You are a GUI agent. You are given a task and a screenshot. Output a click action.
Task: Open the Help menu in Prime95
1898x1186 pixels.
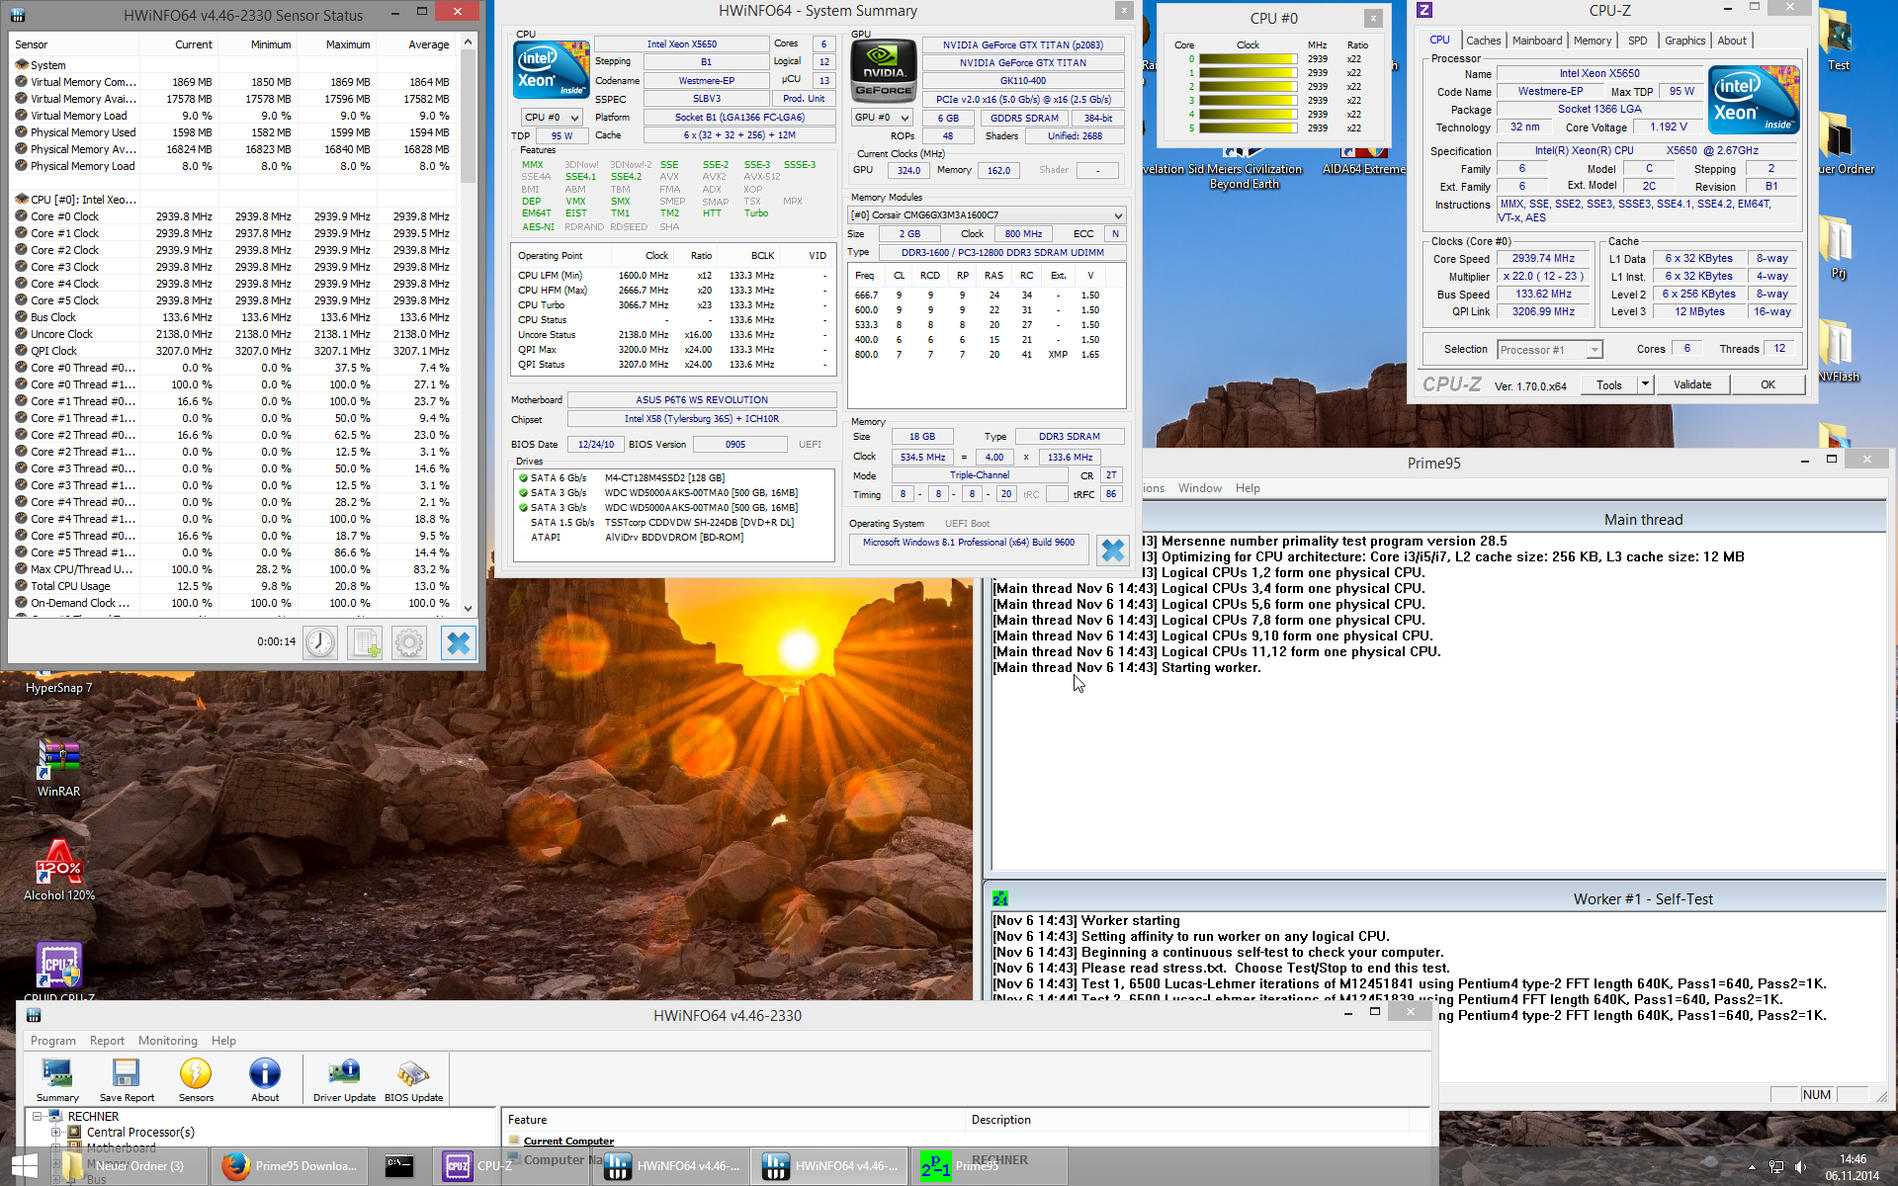click(1247, 488)
